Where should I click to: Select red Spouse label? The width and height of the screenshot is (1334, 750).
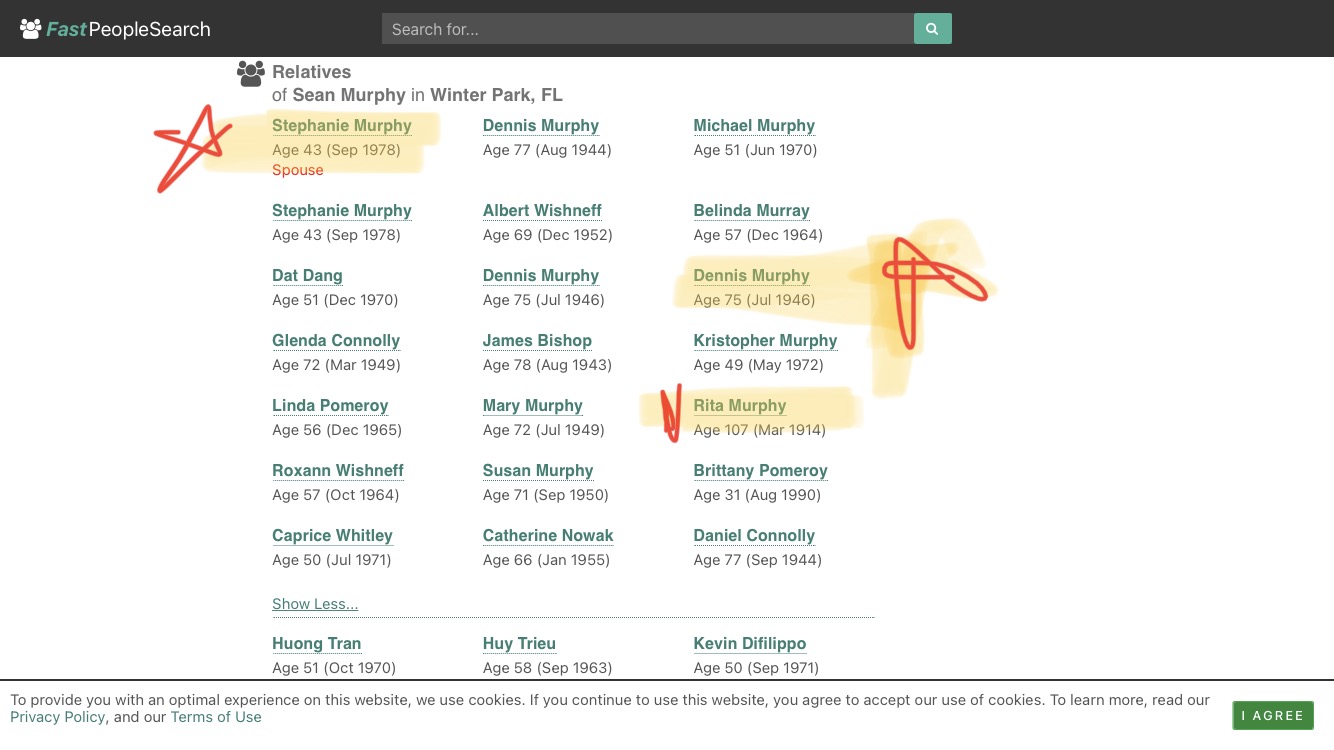298,170
